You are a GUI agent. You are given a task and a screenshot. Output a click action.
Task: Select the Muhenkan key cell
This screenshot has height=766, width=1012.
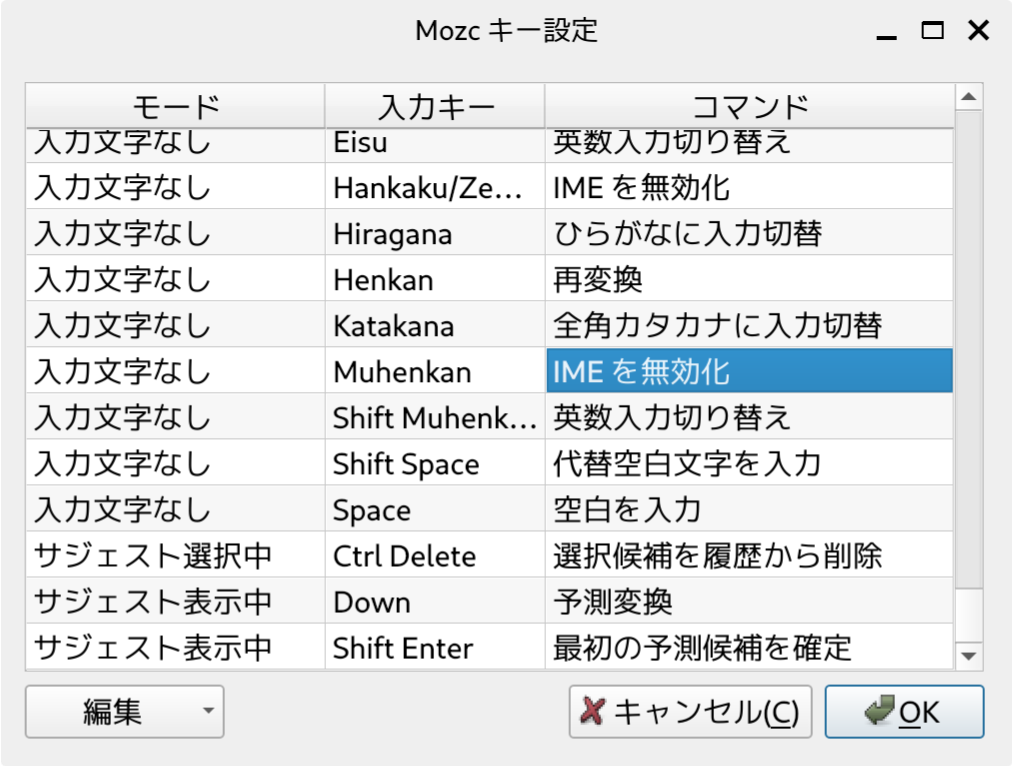pyautogui.click(x=434, y=372)
